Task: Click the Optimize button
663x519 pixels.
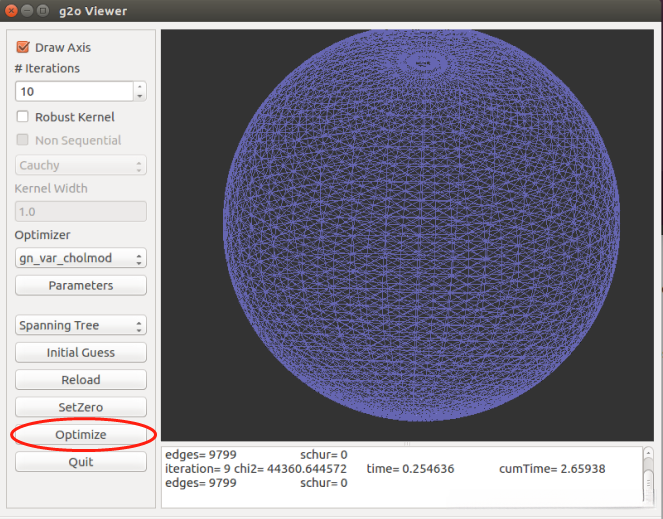Action: [81, 434]
